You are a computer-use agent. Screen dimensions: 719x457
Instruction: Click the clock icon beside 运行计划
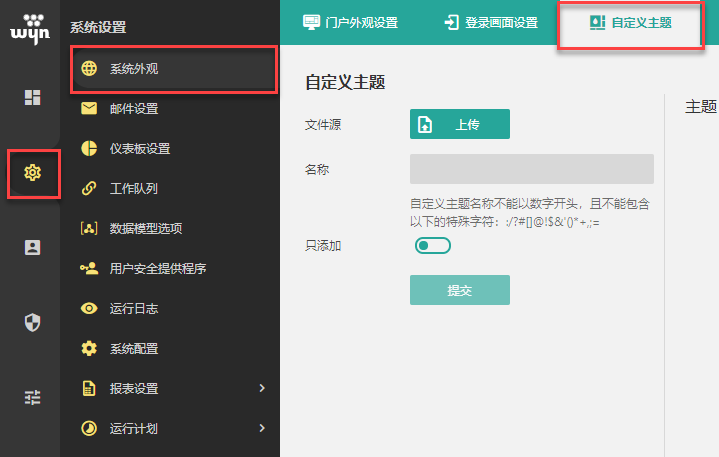pos(89,428)
